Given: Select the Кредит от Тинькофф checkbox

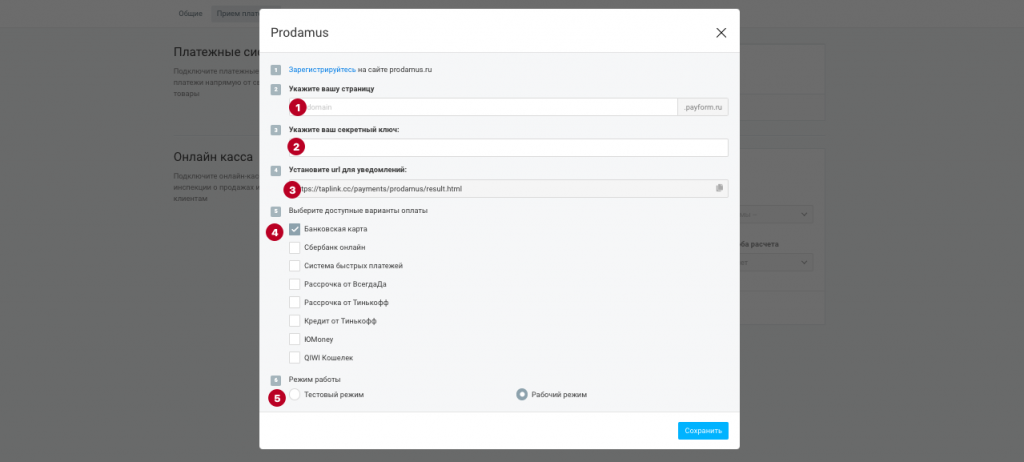Looking at the screenshot, I should tap(295, 321).
